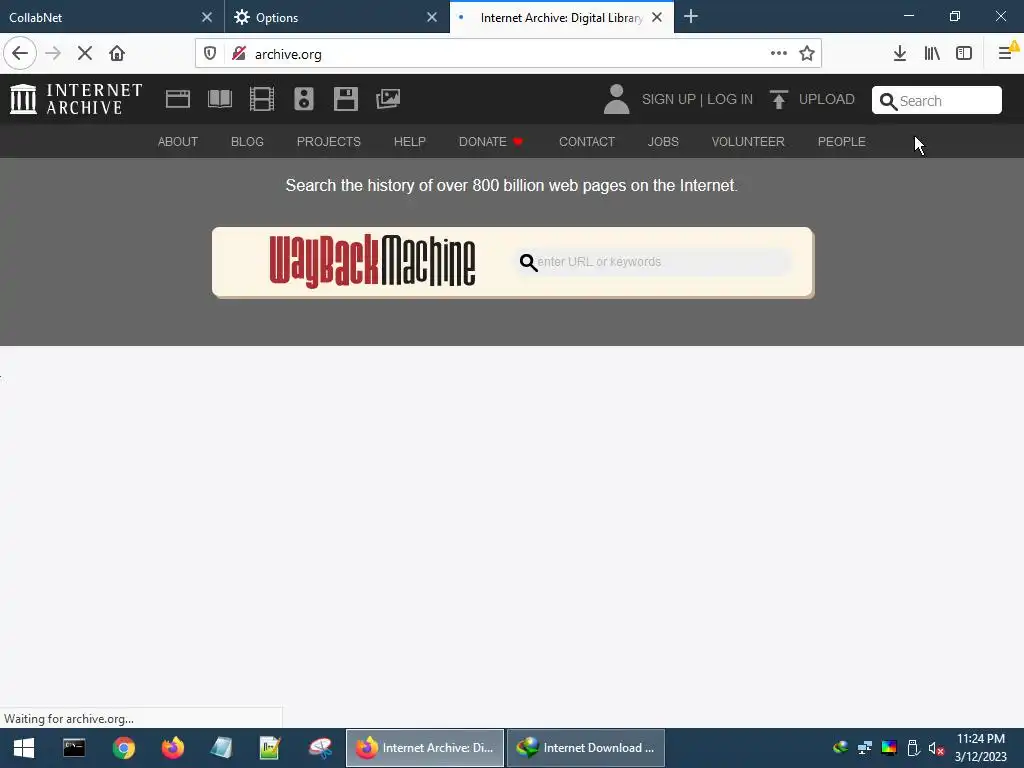Open the Firefox hamburger menu
The image size is (1024, 768).
[1005, 54]
